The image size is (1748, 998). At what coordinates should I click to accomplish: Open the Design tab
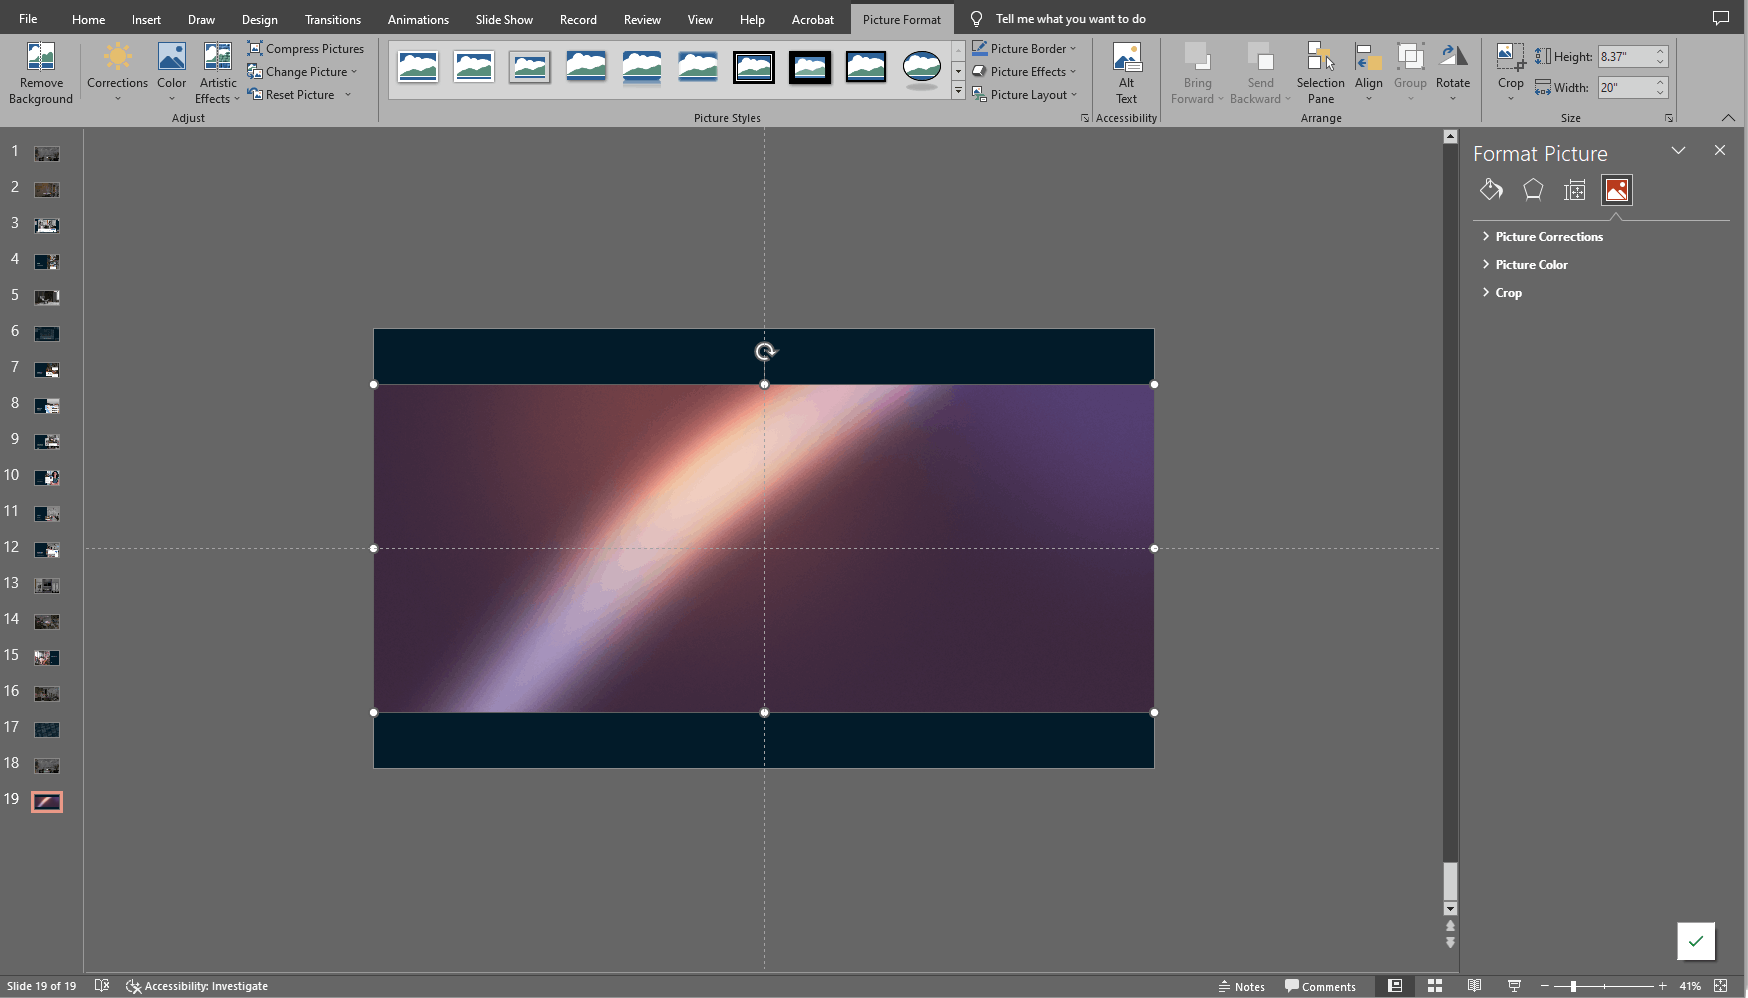tap(259, 19)
